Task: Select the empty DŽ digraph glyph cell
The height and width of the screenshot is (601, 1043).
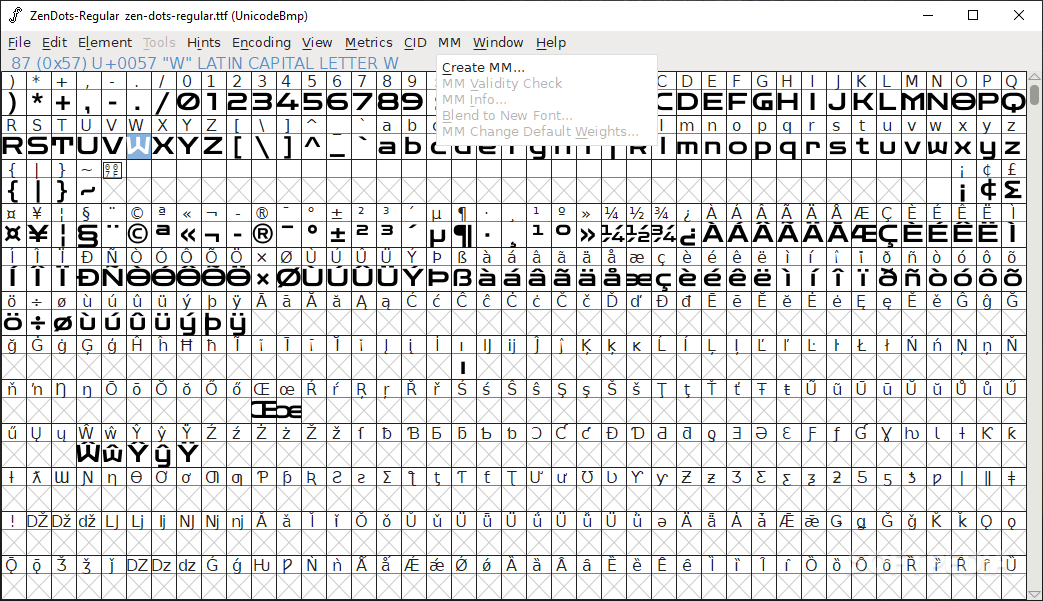Action: 37,542
